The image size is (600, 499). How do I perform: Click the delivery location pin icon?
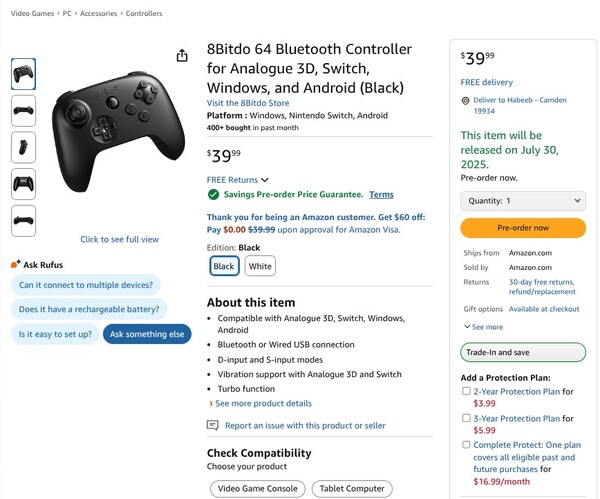click(466, 101)
